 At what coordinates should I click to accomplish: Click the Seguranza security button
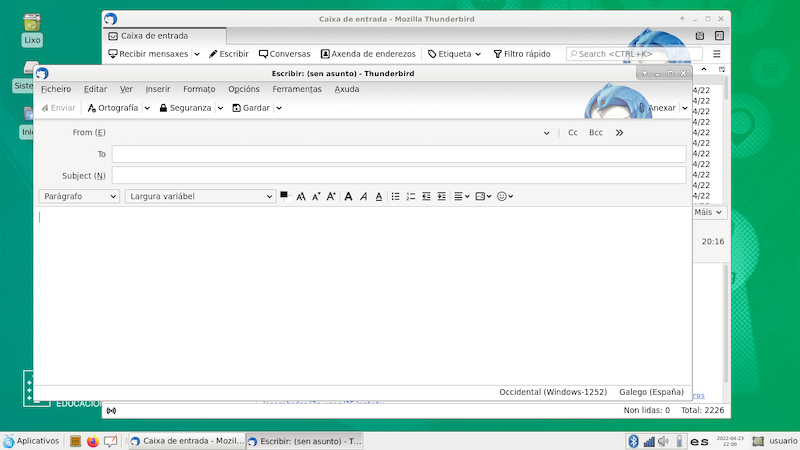pyautogui.click(x=185, y=108)
